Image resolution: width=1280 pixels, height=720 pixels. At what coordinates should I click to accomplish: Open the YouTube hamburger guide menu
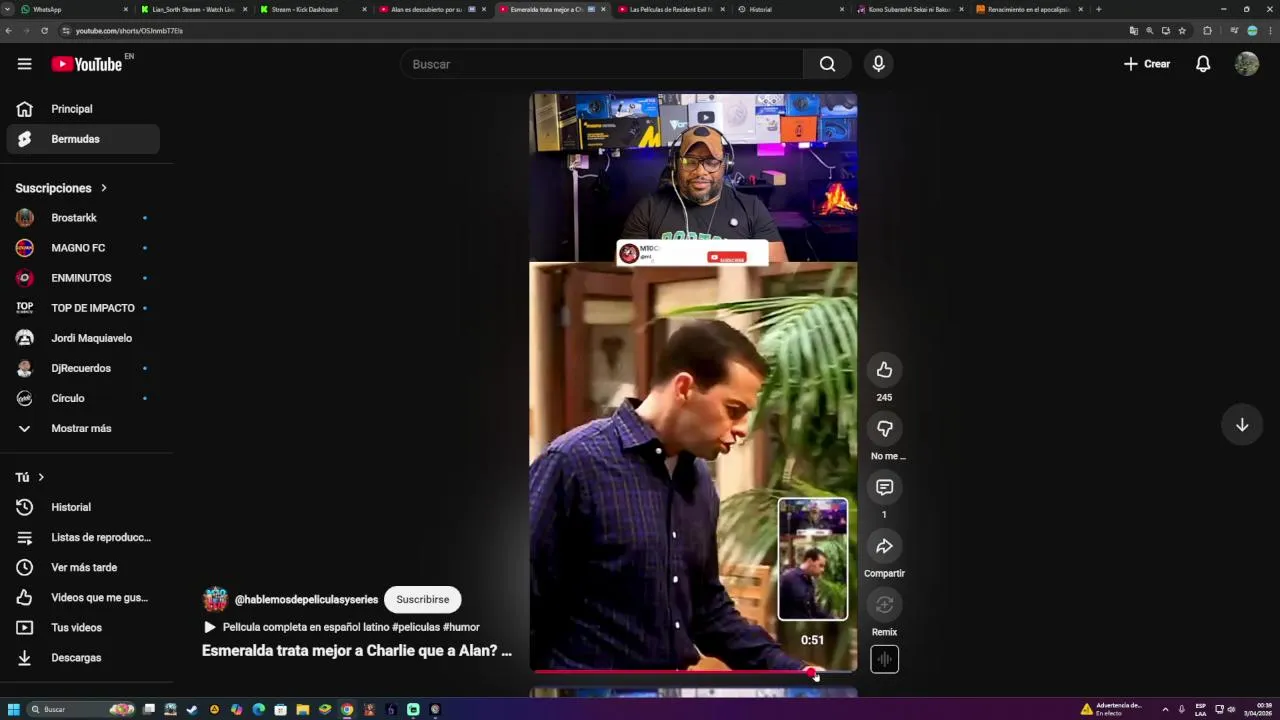24,64
